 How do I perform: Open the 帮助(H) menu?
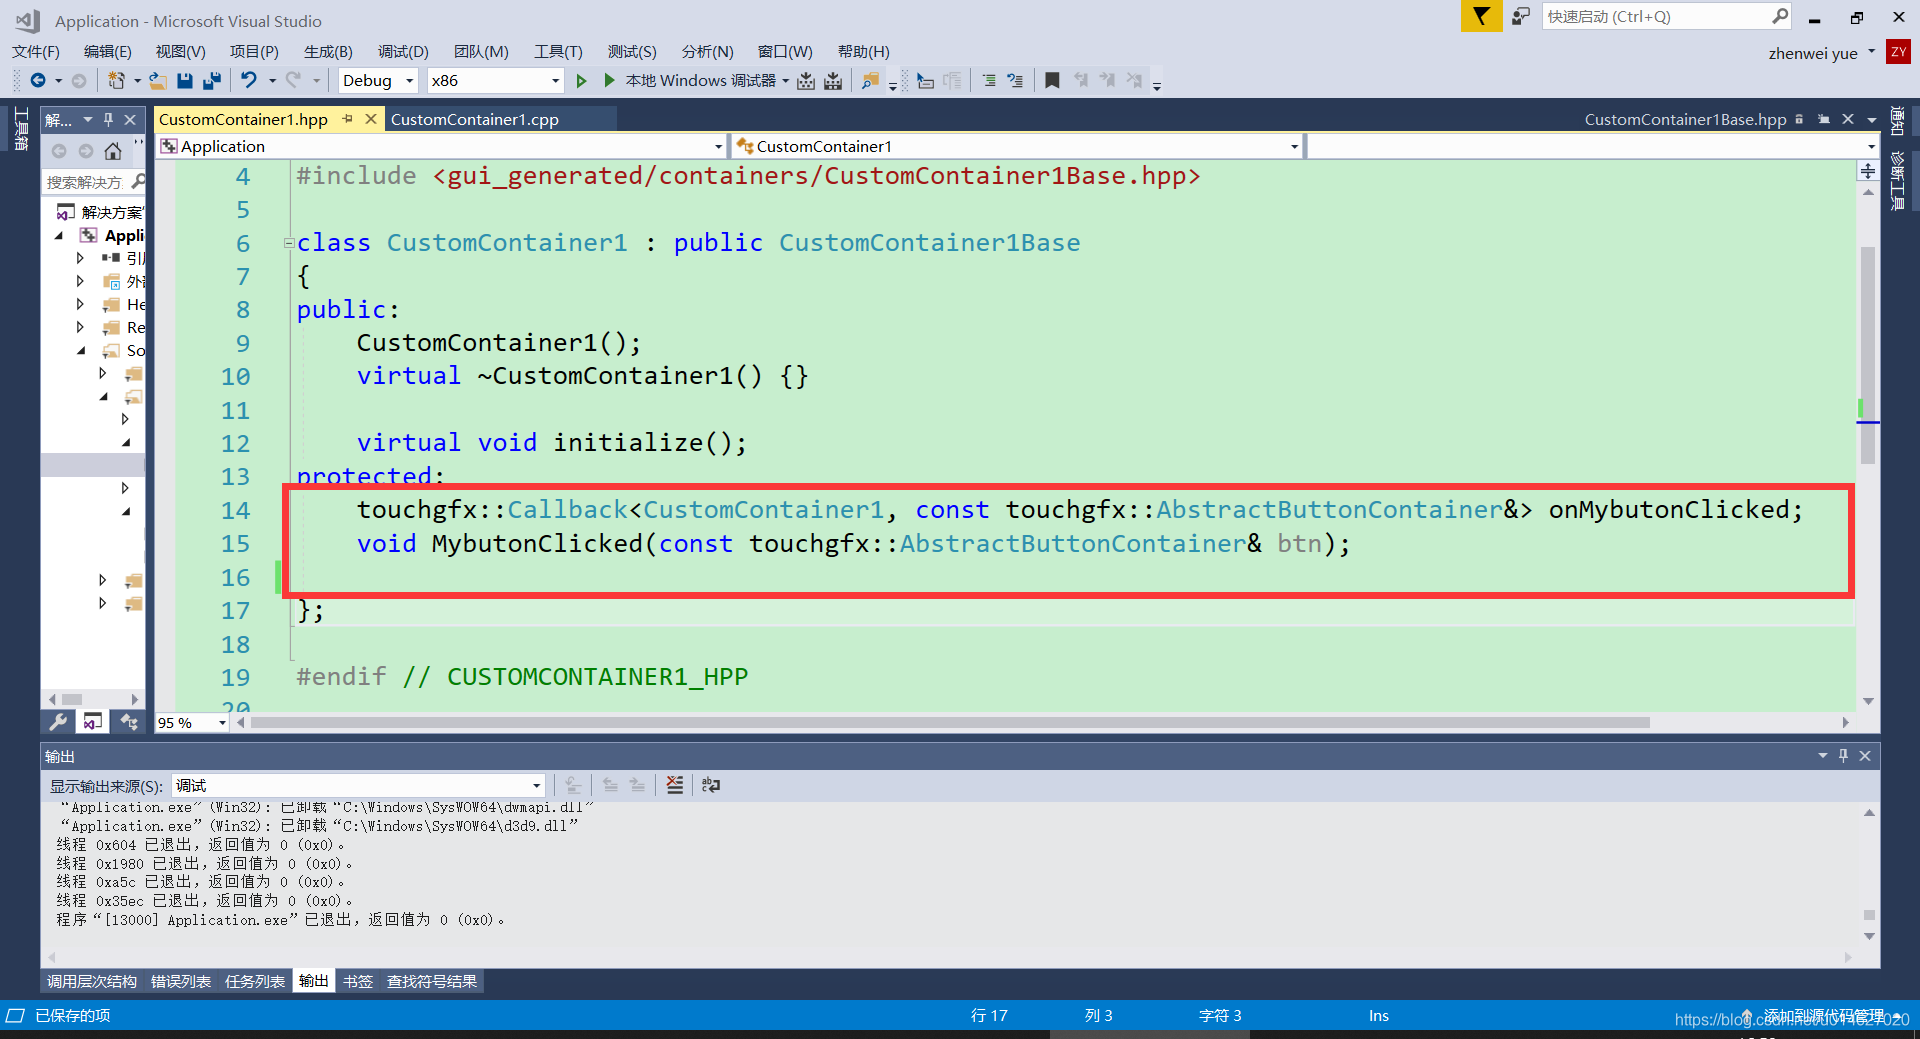coord(863,51)
